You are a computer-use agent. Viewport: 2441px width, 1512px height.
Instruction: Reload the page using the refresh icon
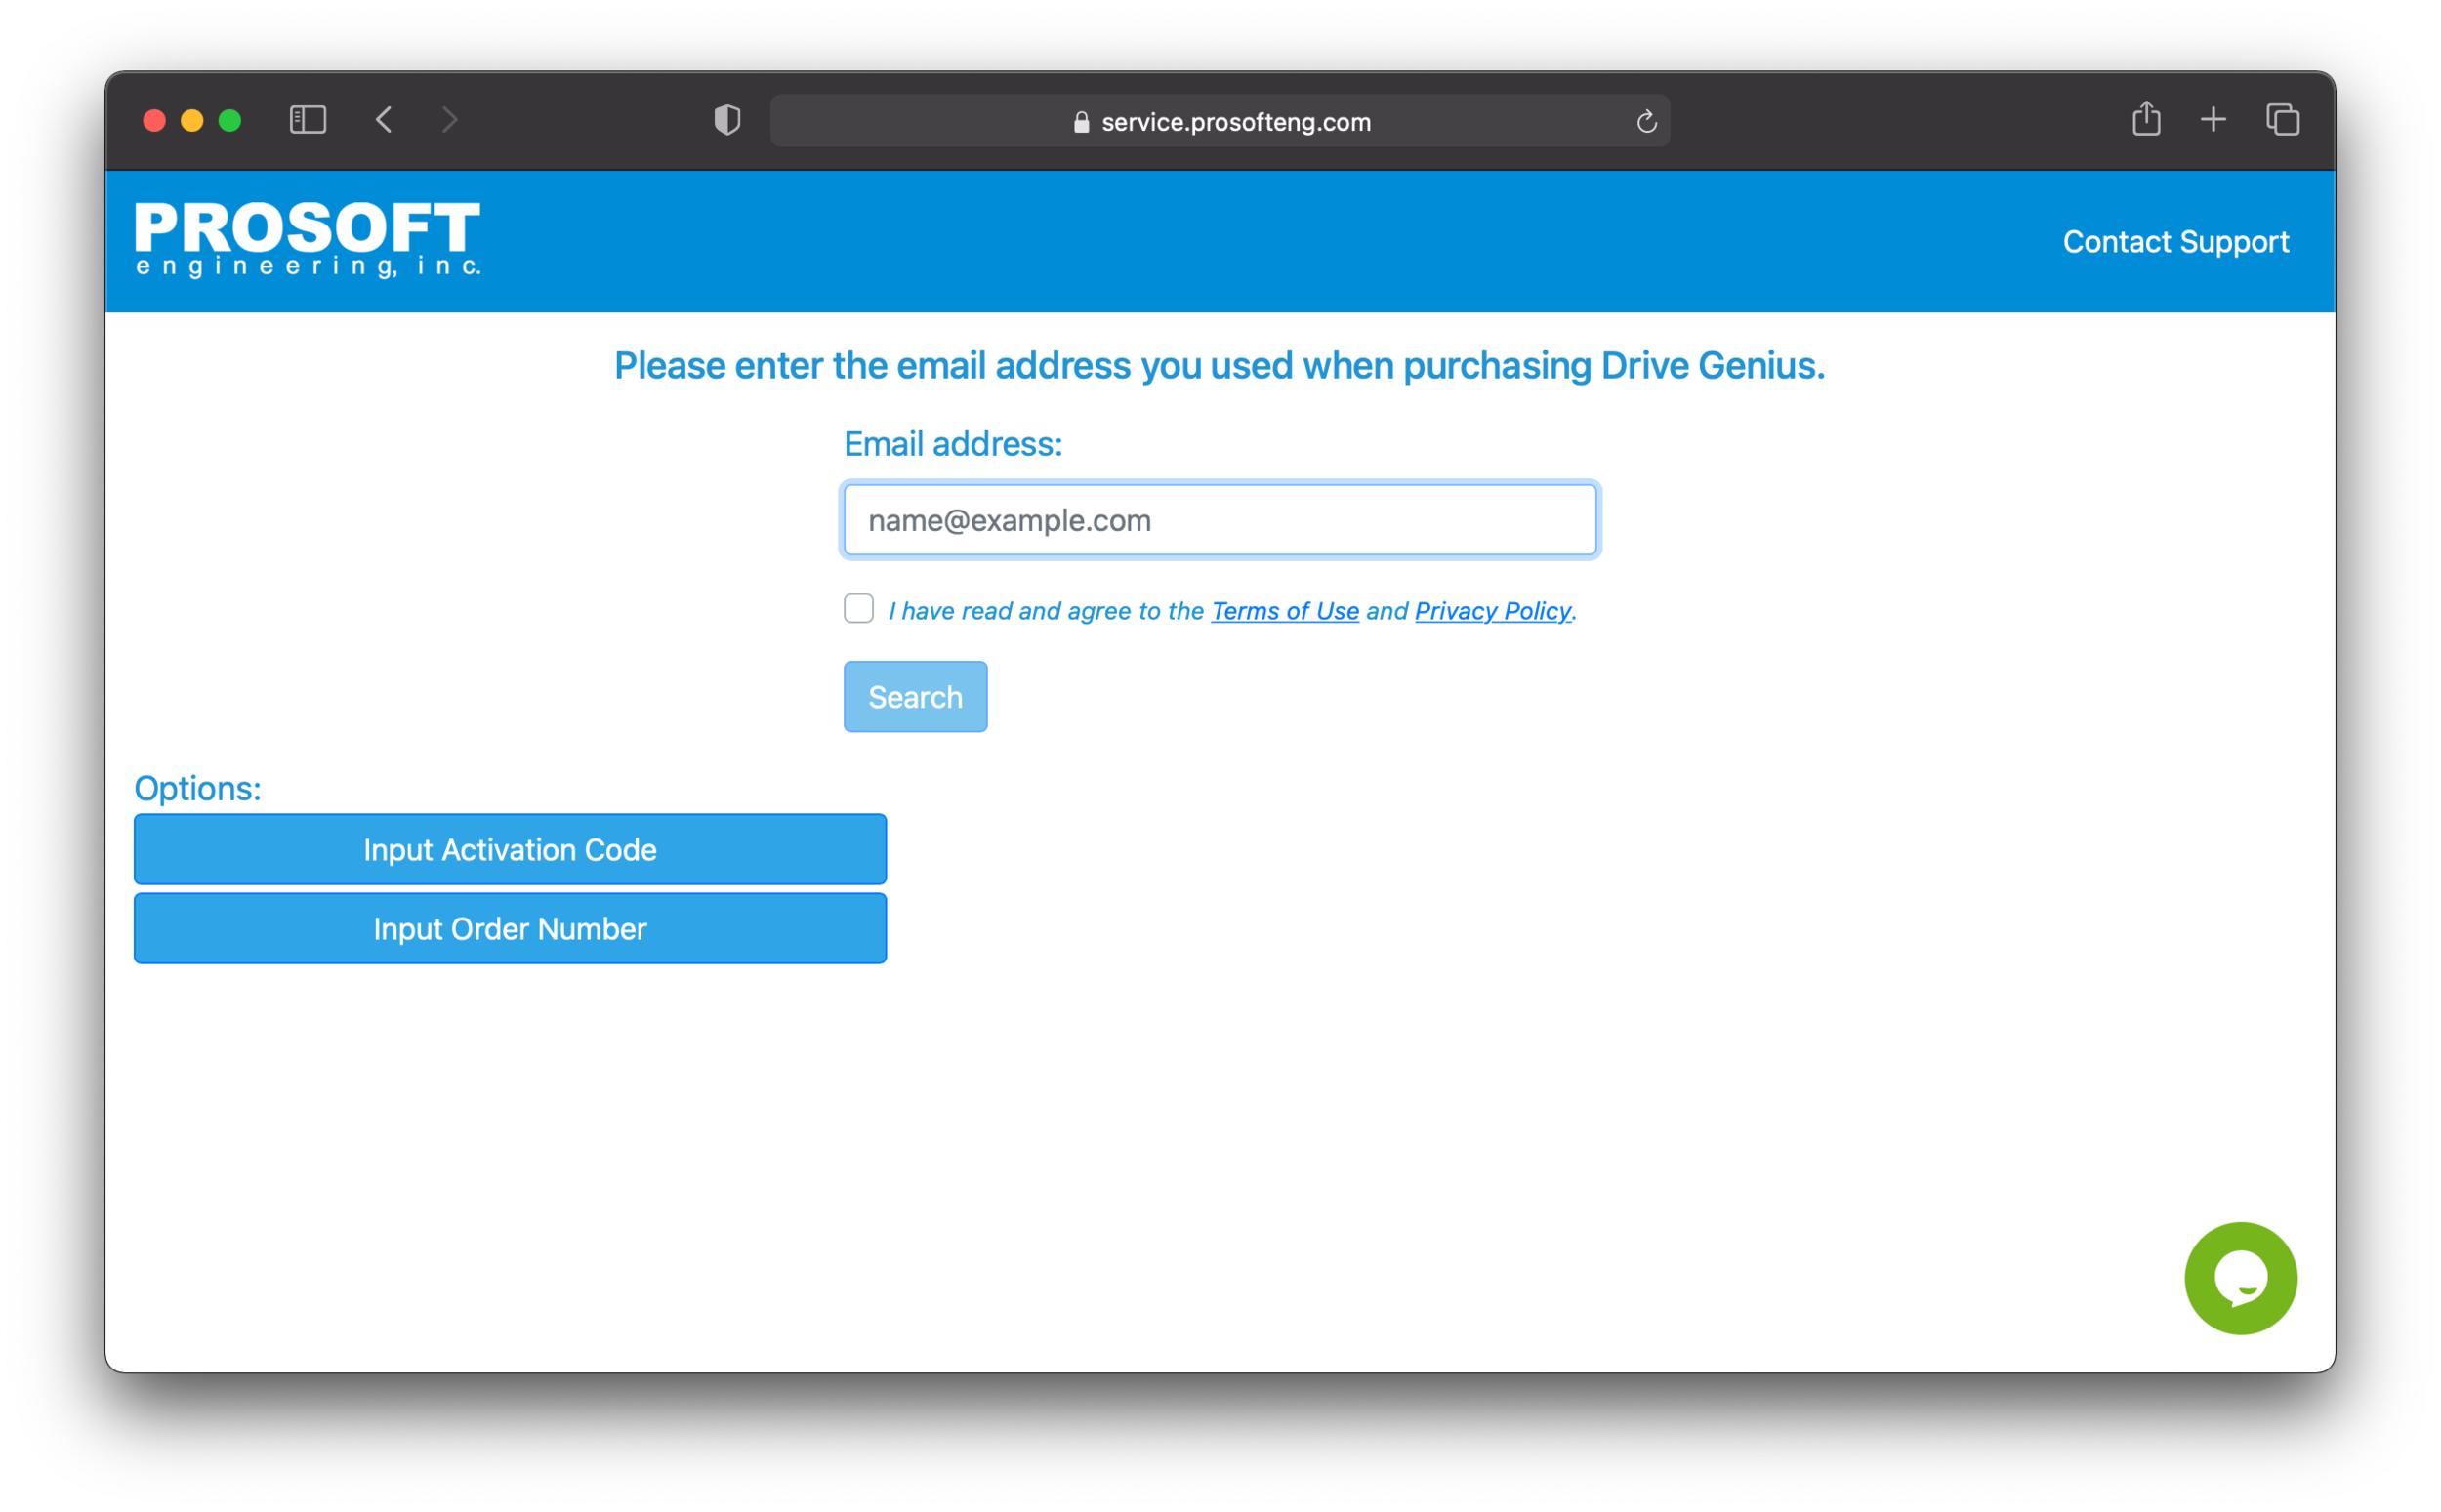click(1646, 120)
